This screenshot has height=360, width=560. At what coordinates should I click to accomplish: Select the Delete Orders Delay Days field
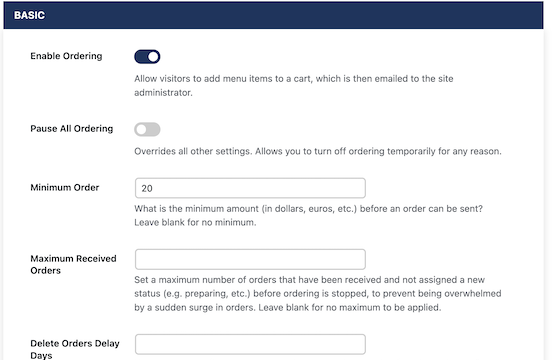click(x=250, y=344)
